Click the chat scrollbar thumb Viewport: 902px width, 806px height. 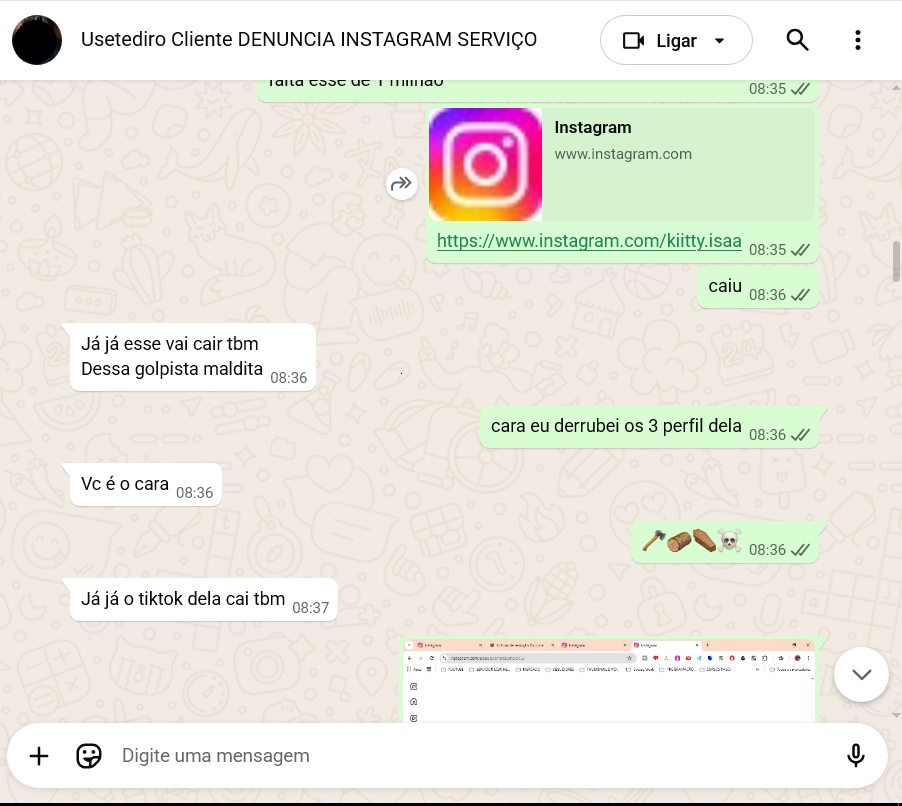coord(896,262)
